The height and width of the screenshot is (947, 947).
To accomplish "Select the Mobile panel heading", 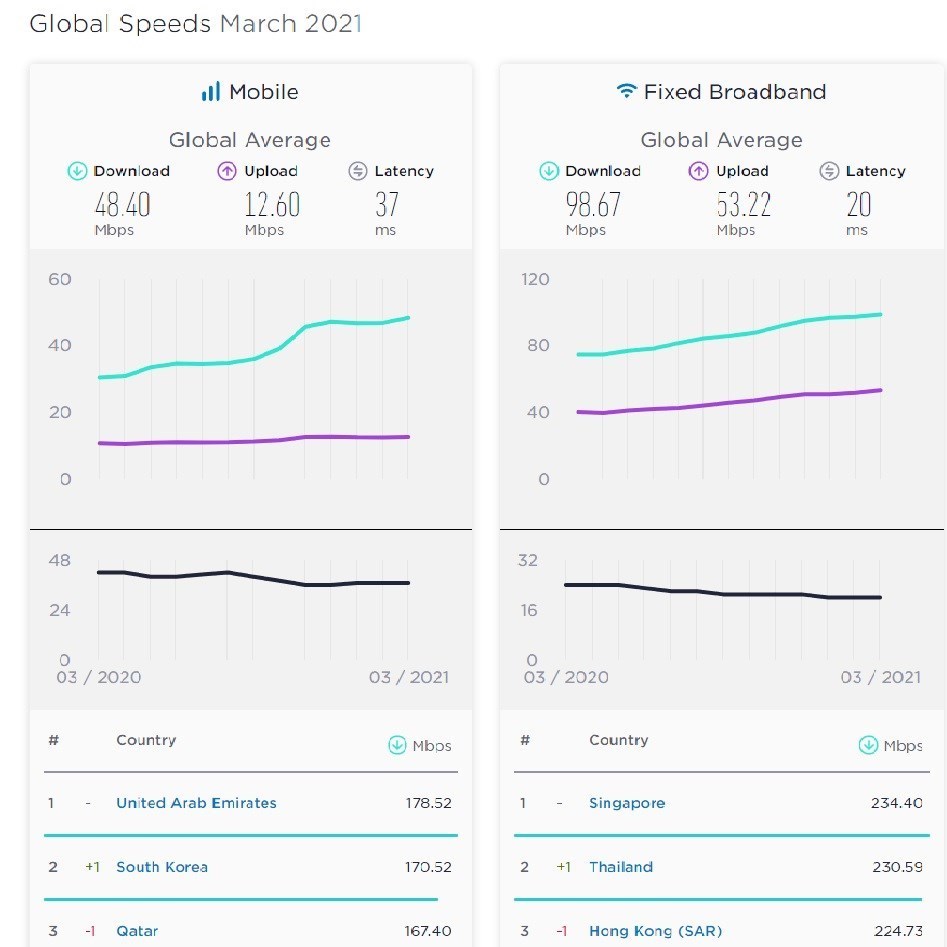I will click(263, 92).
